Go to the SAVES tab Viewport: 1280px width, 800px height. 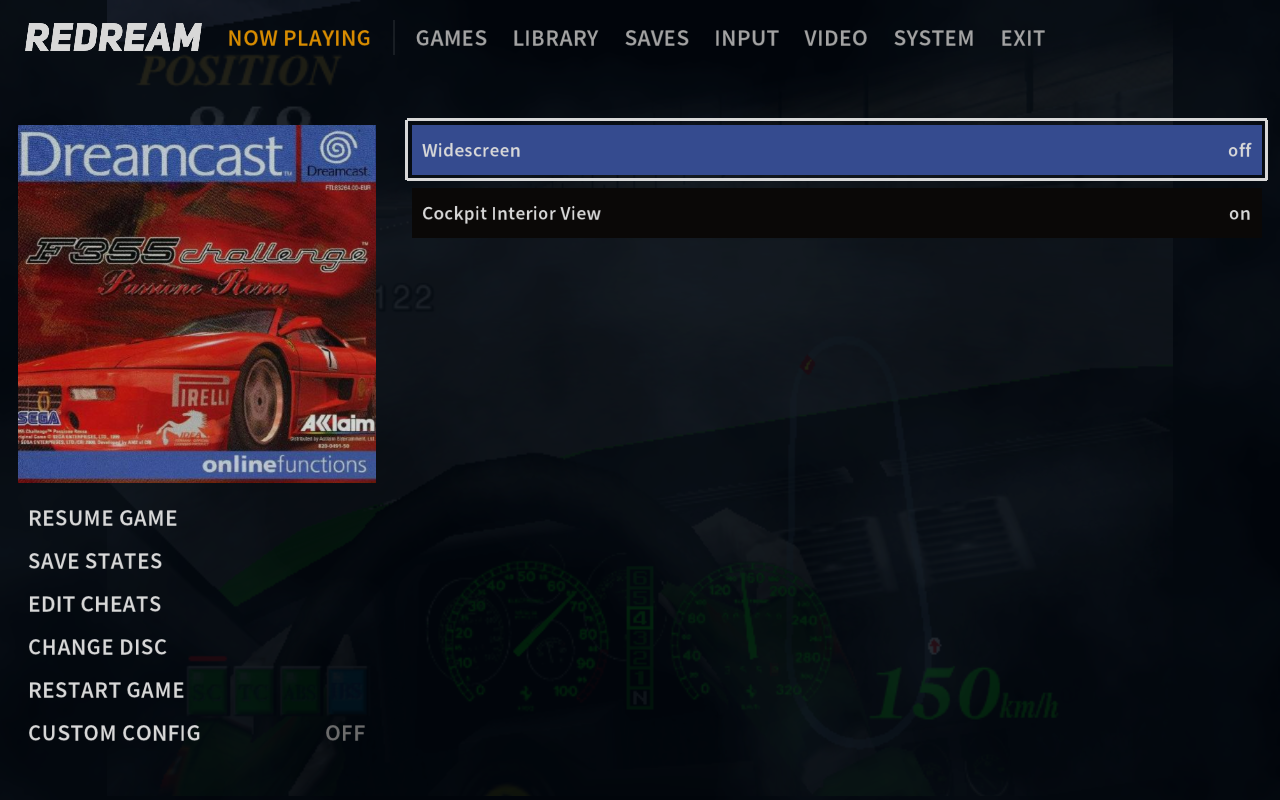[x=656, y=38]
